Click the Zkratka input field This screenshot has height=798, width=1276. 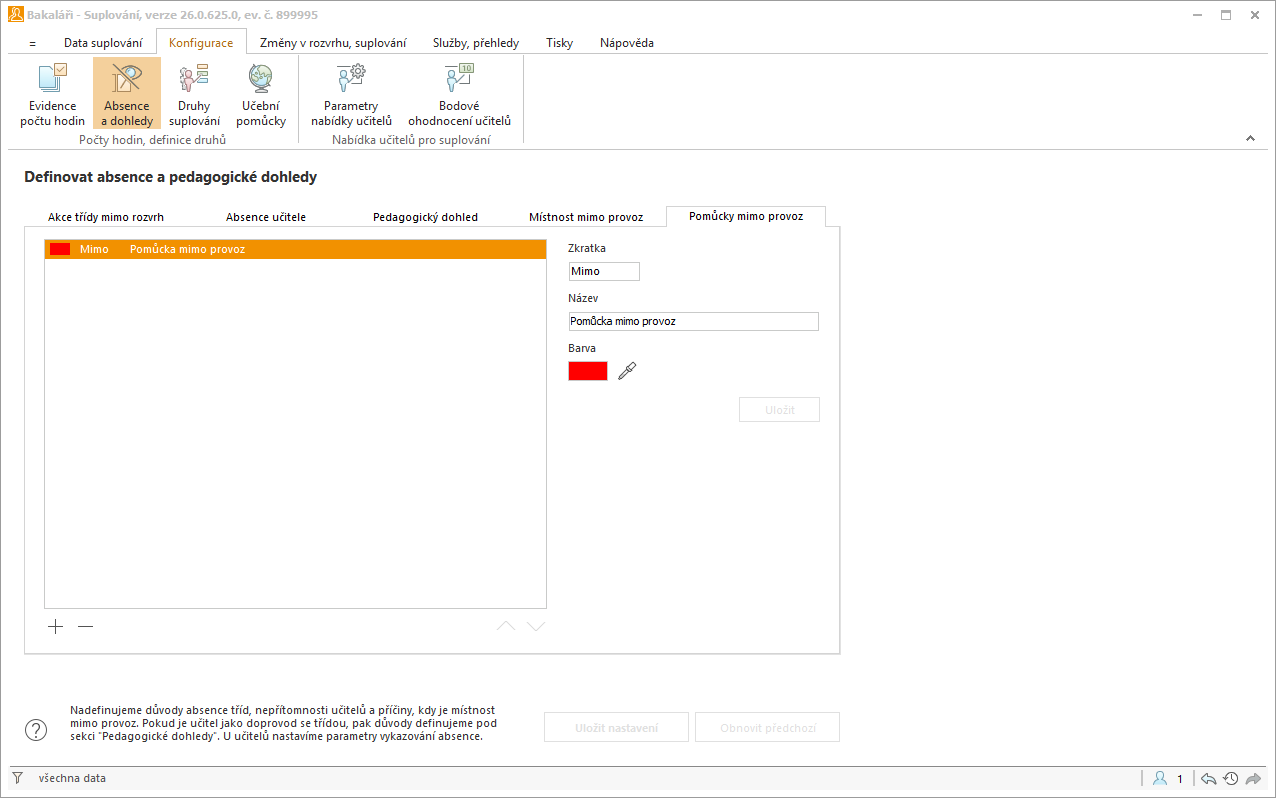click(x=604, y=272)
